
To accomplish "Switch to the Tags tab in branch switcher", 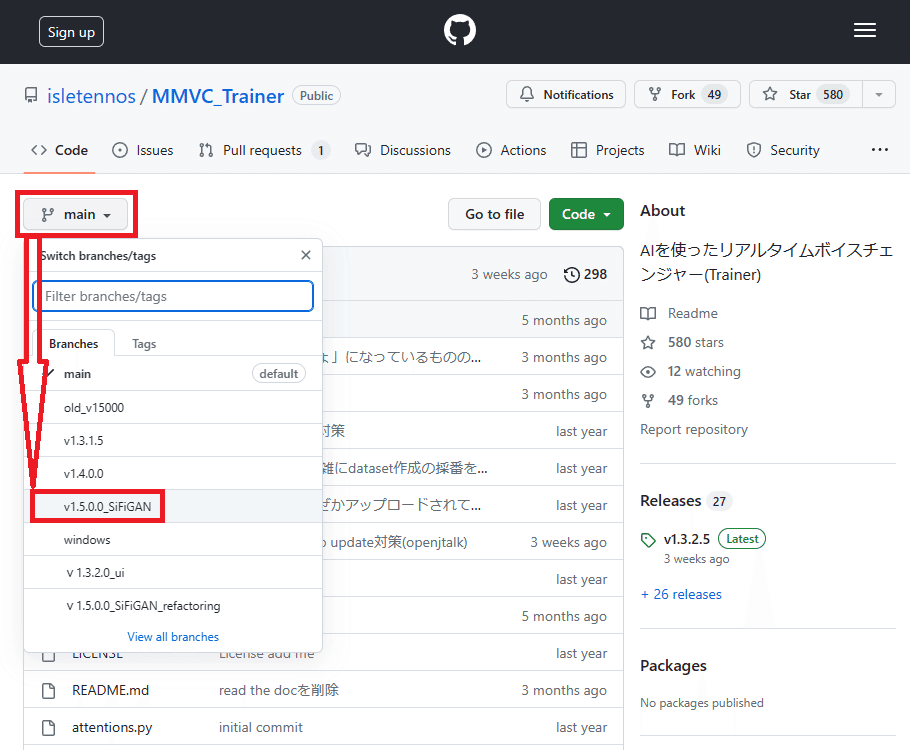I will pyautogui.click(x=143, y=343).
